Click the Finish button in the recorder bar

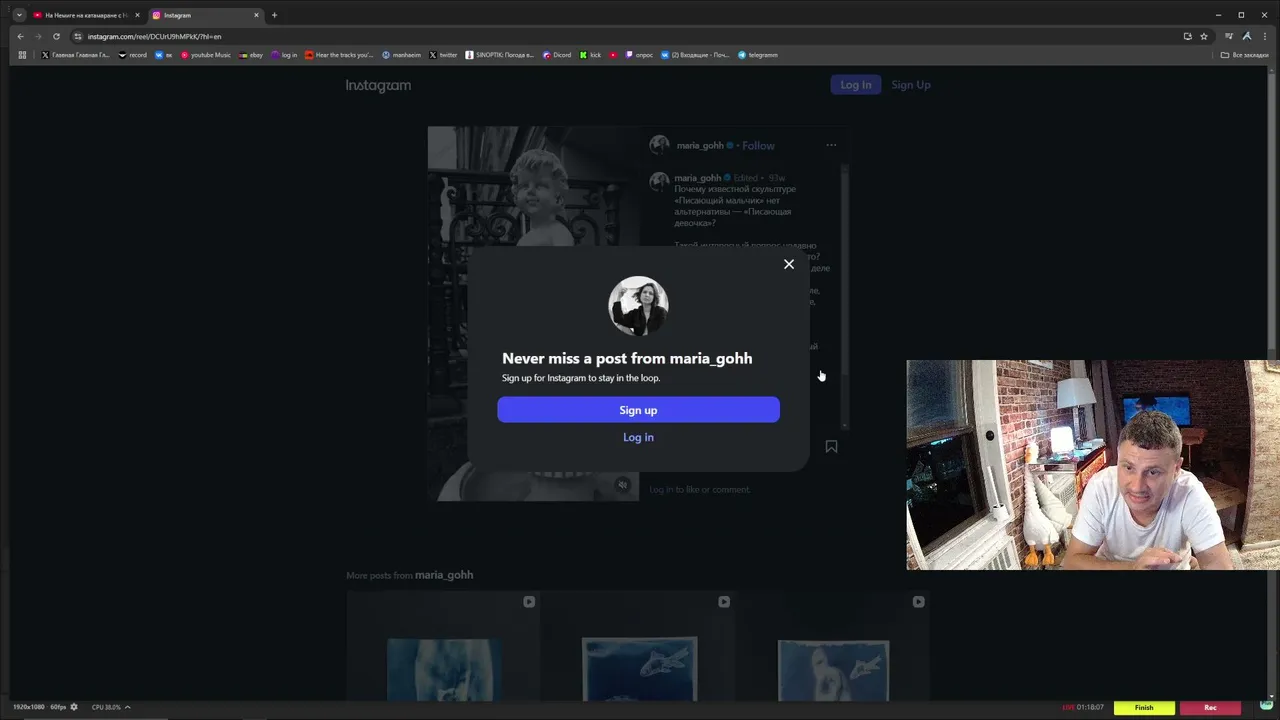[1144, 707]
